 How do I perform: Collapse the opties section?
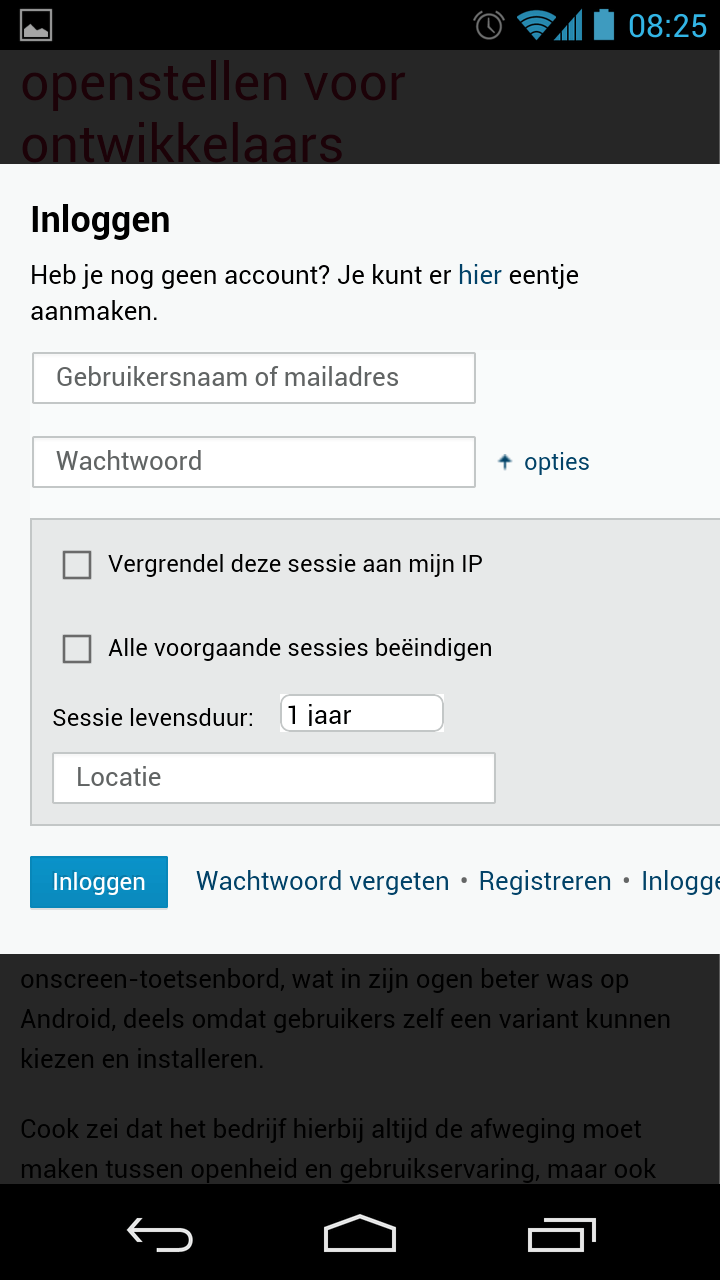(556, 462)
